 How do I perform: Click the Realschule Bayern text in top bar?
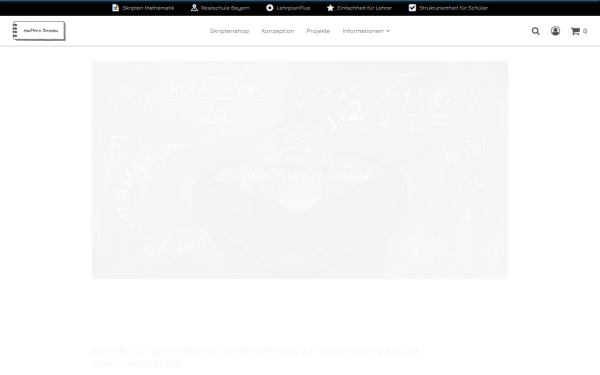tap(225, 8)
